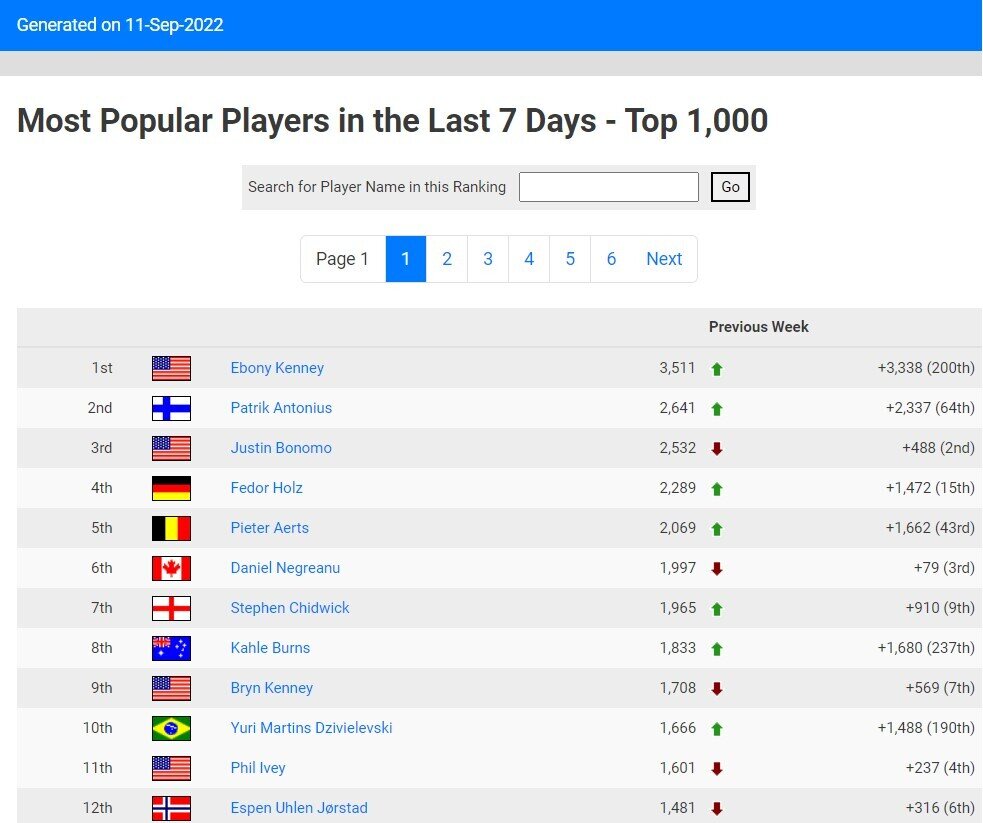
Task: Click the '10th' rank cell
Action: point(98,728)
